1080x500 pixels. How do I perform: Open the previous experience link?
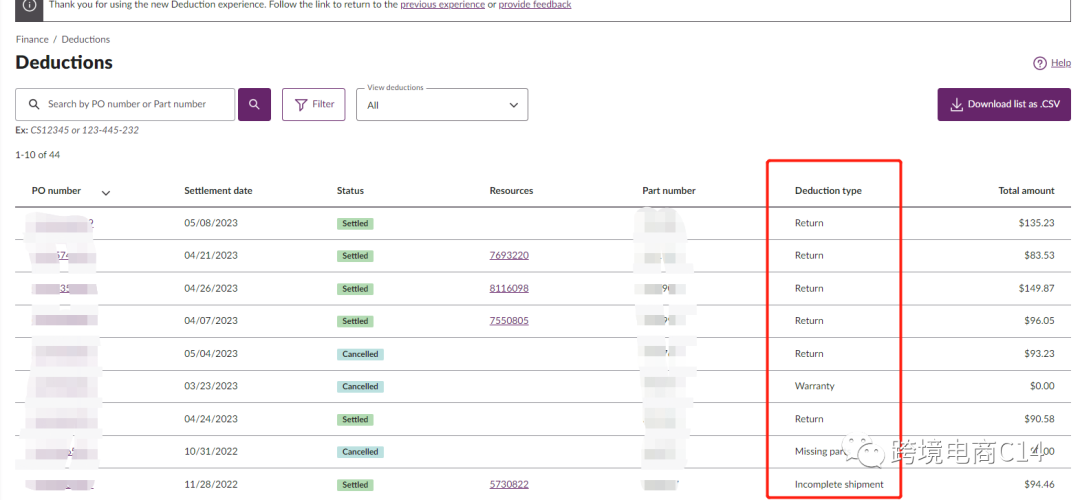441,5
